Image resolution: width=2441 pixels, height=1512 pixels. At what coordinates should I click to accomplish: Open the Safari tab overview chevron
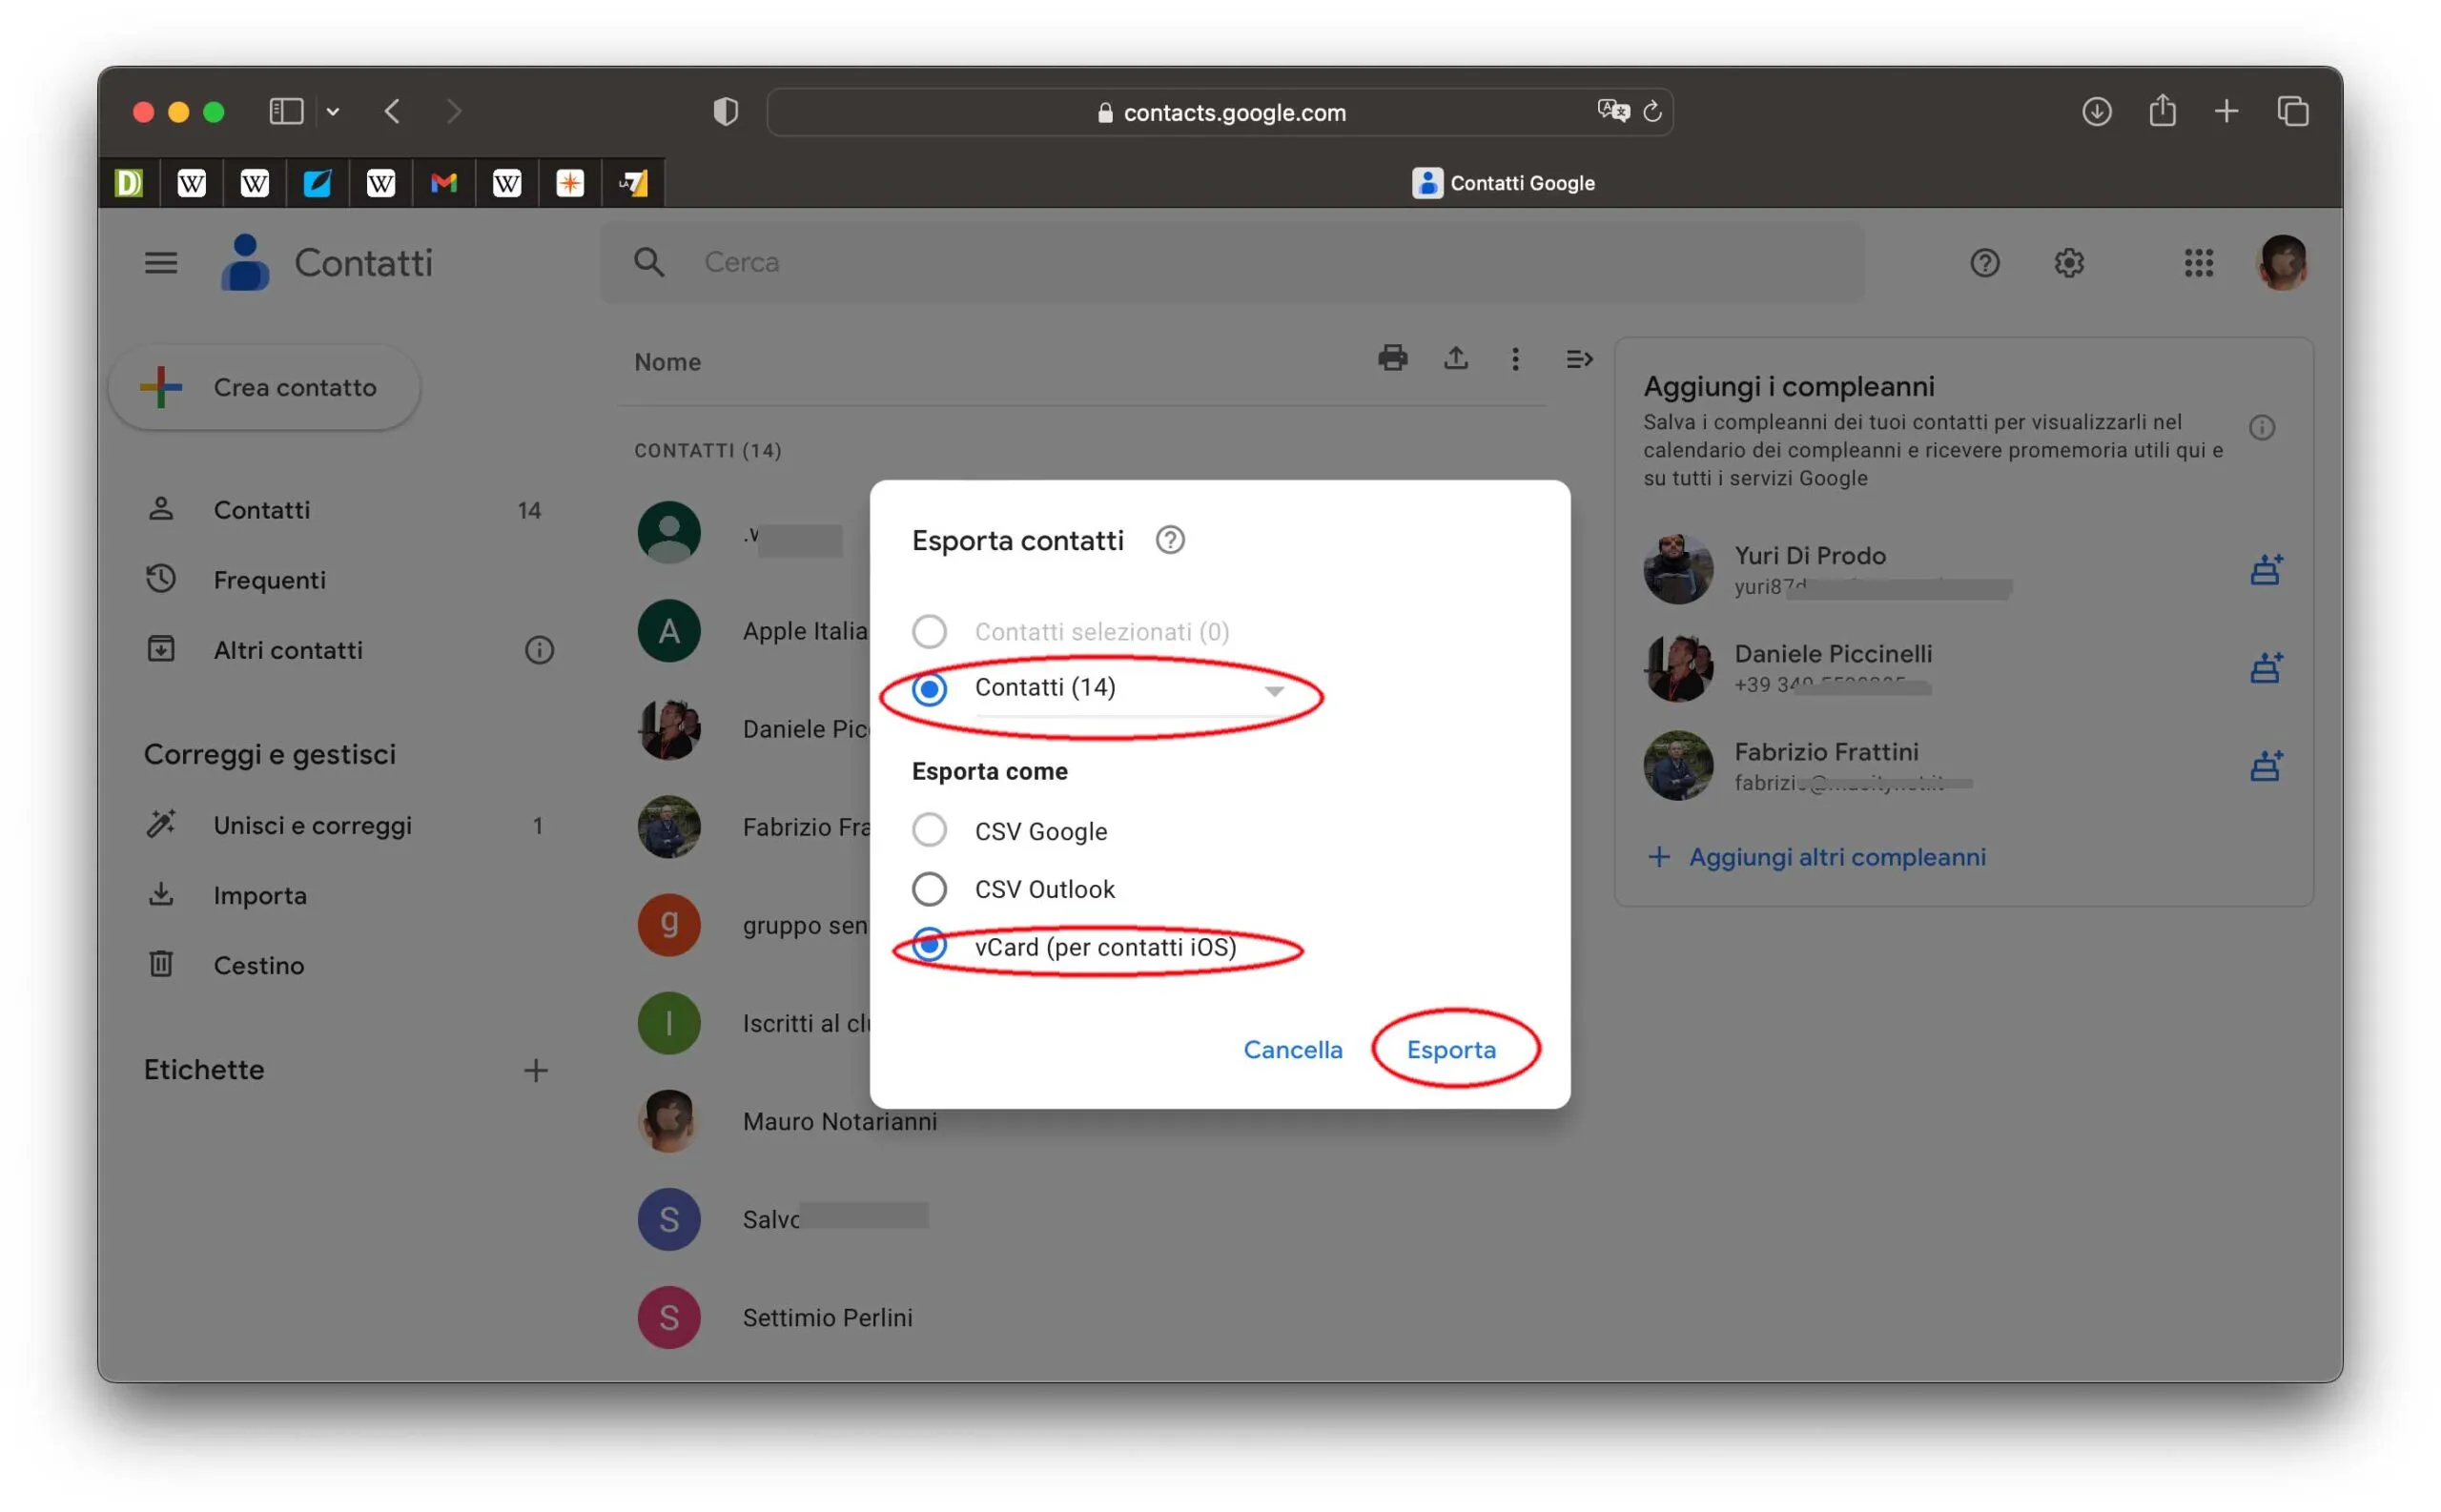click(333, 111)
